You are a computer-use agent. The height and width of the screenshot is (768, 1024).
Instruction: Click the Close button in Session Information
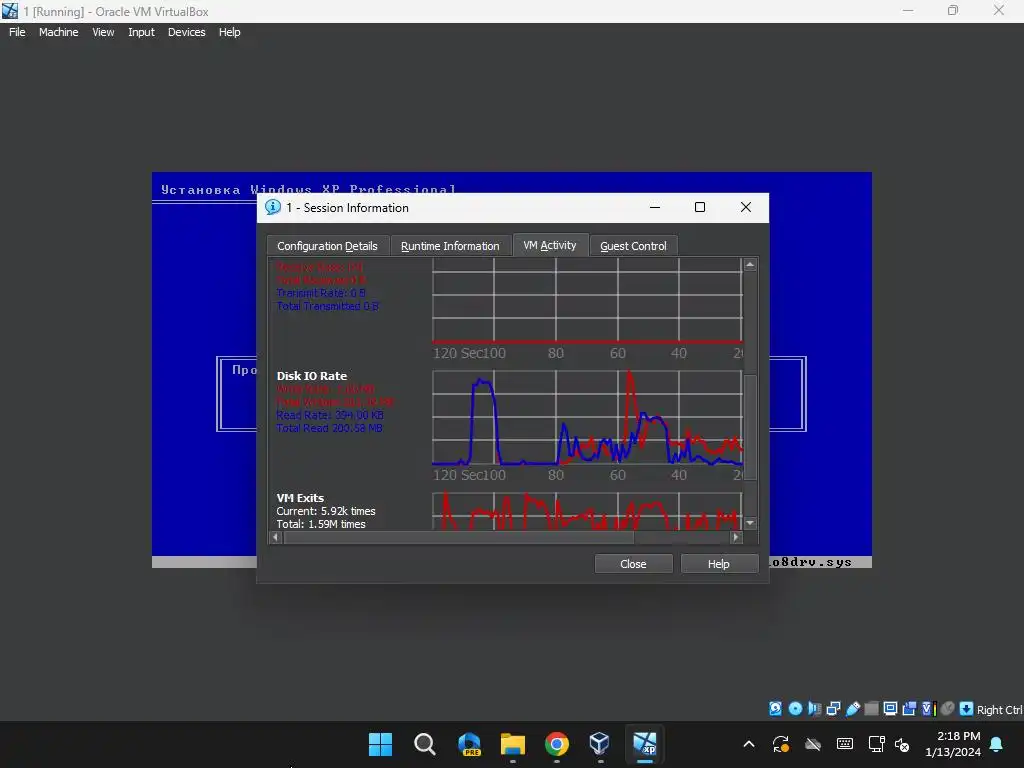[x=633, y=564]
